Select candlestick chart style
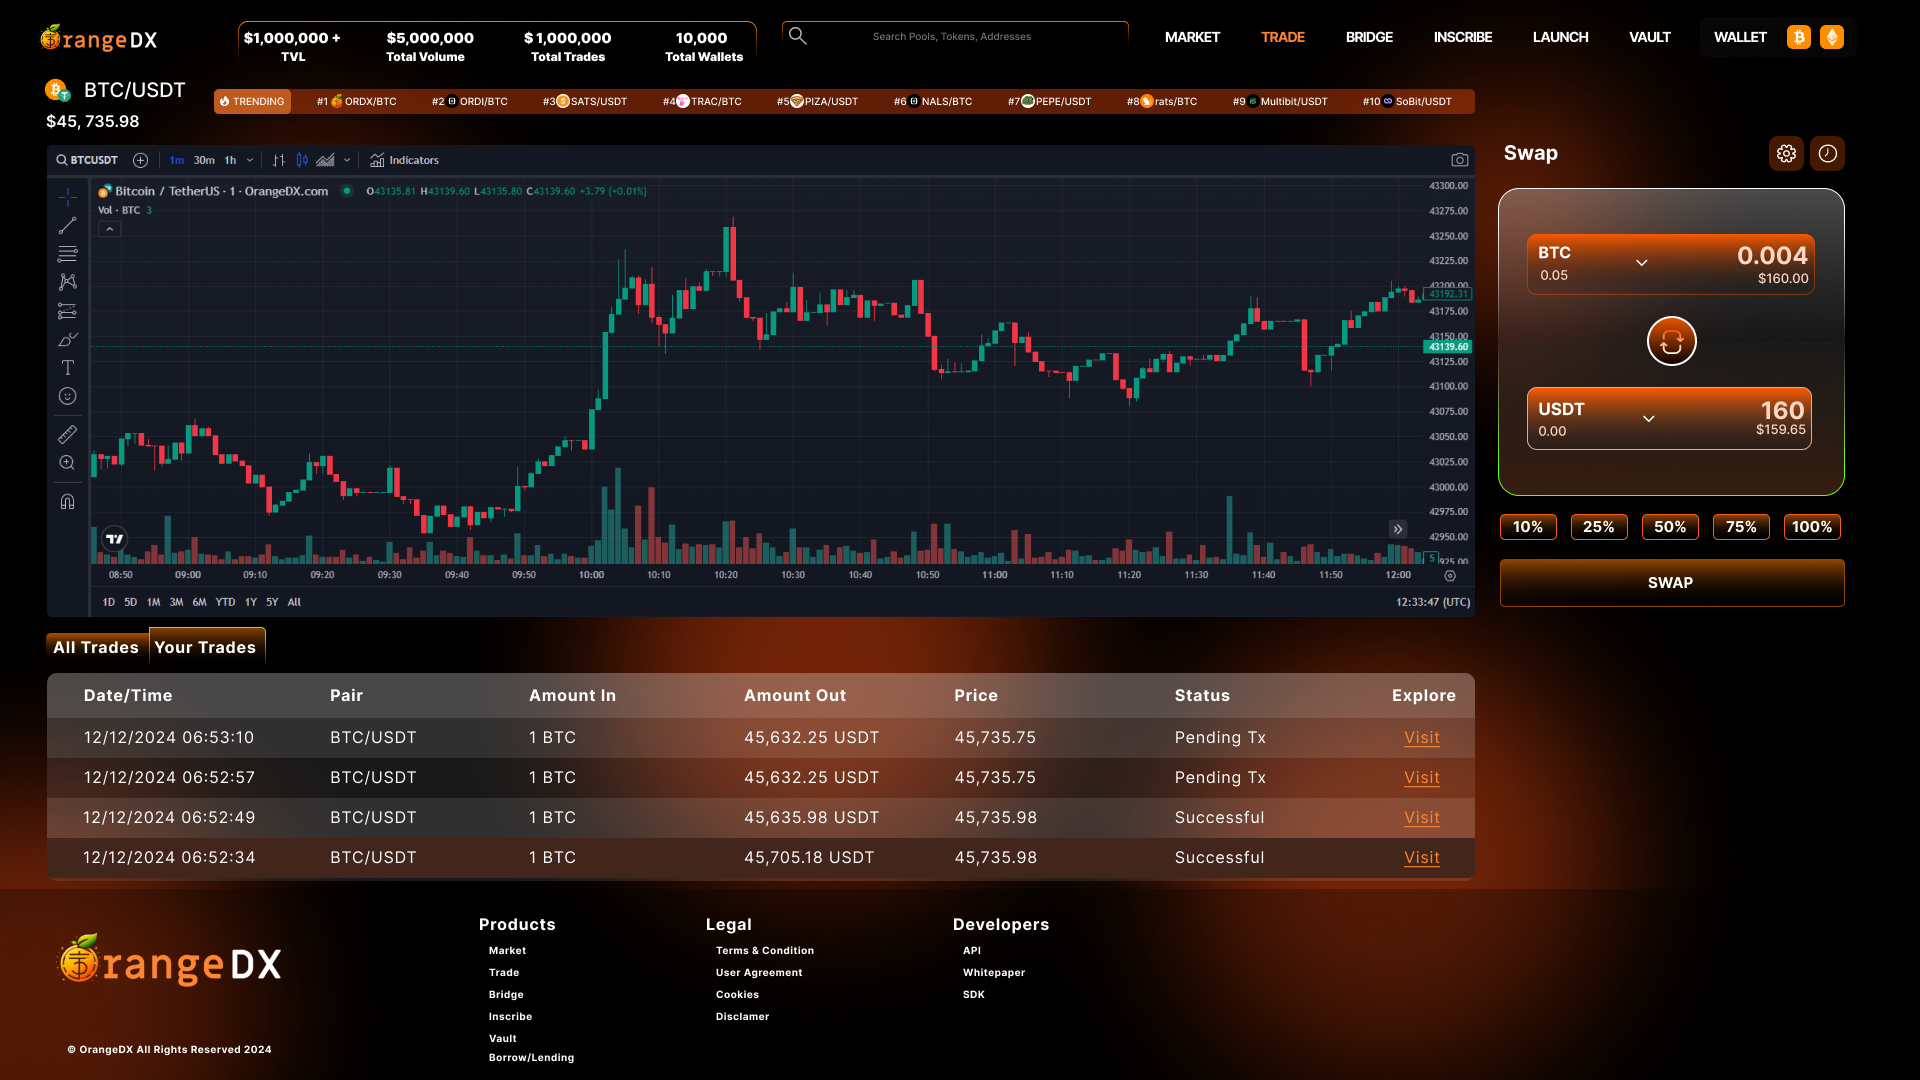This screenshot has width=1920, height=1080. coord(302,160)
